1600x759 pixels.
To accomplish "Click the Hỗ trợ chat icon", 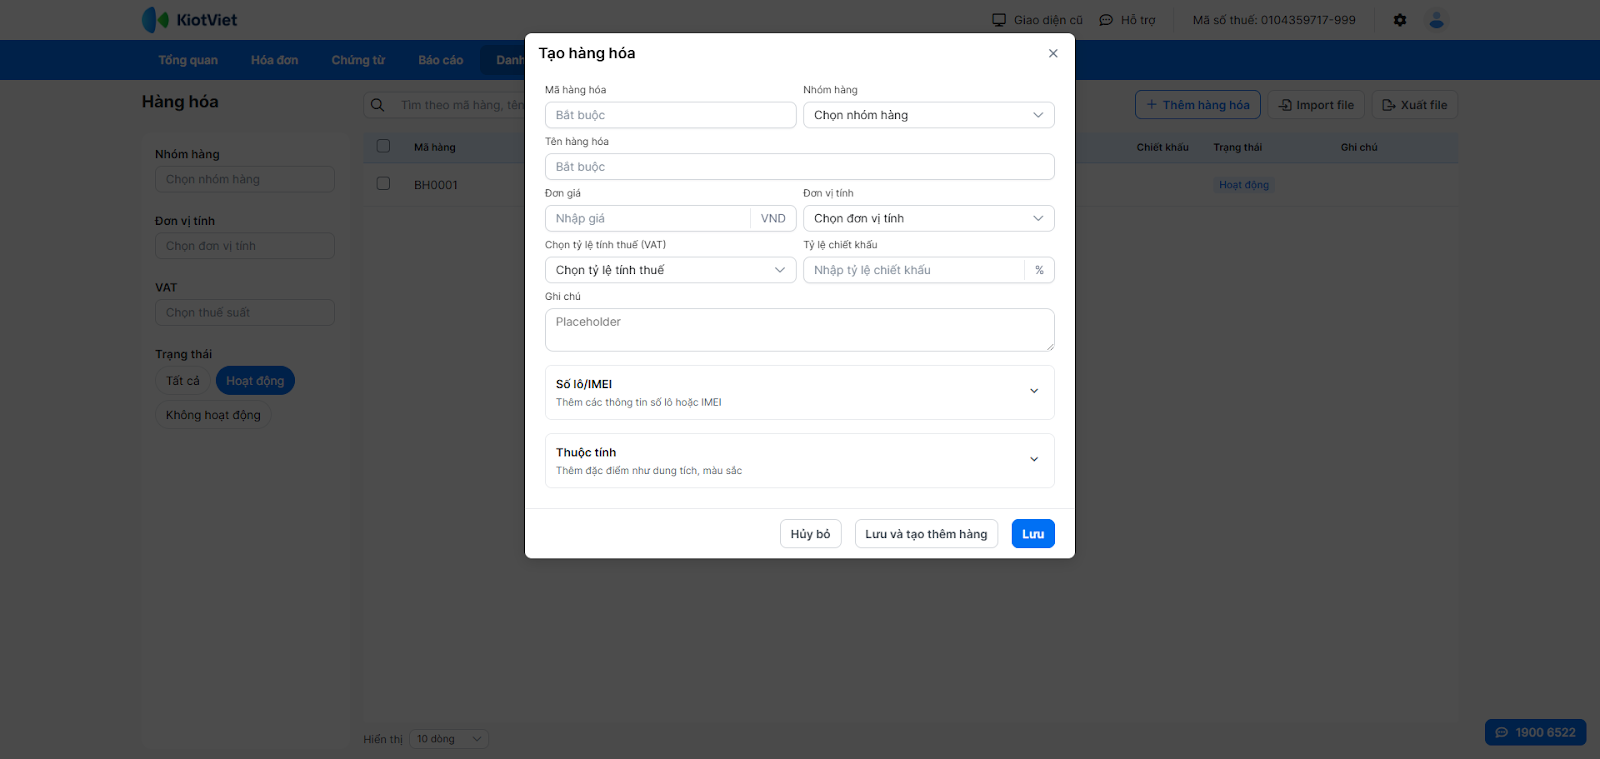I will pos(1106,20).
